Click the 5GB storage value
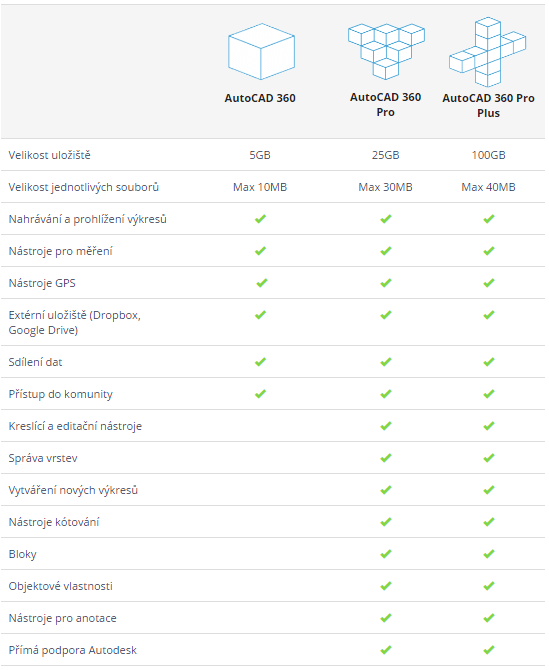 (260, 155)
